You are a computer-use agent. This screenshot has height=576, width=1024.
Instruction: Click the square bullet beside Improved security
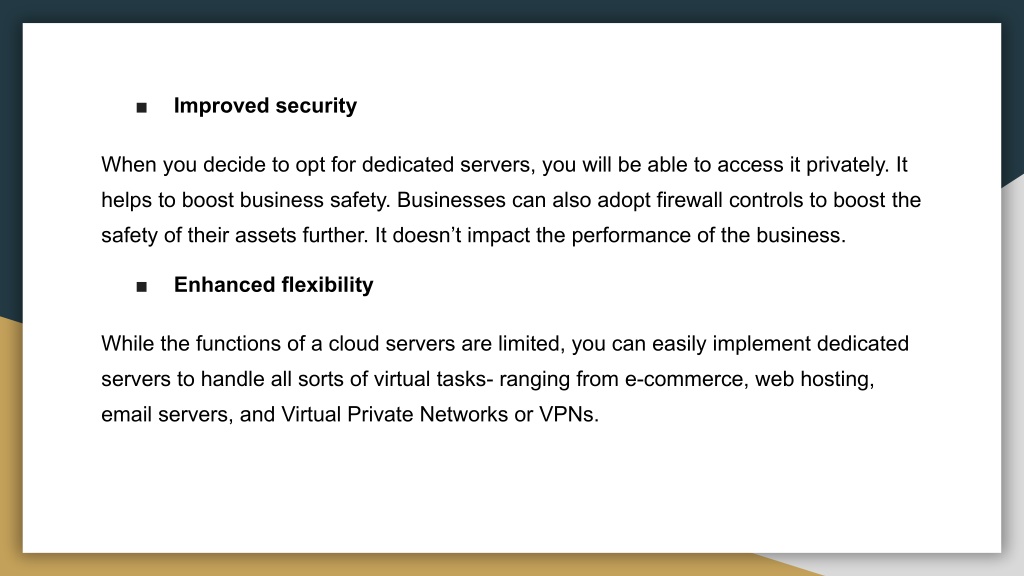click(x=142, y=108)
